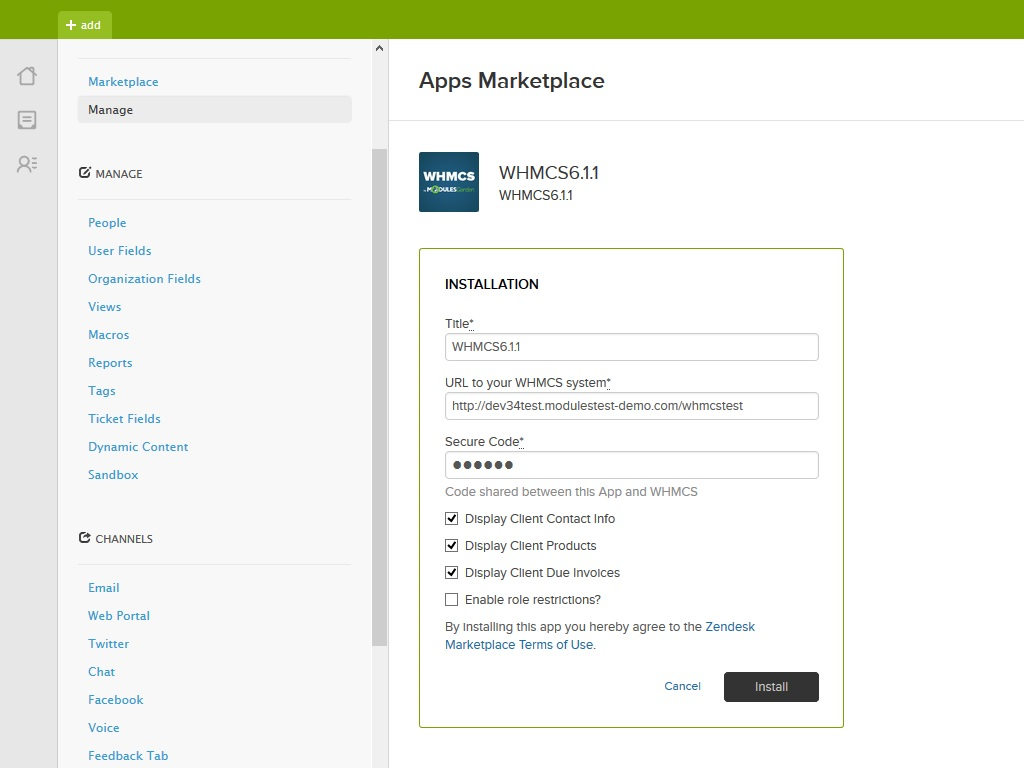Click the add tab button
Screen dimensions: 1024x768
tap(84, 25)
